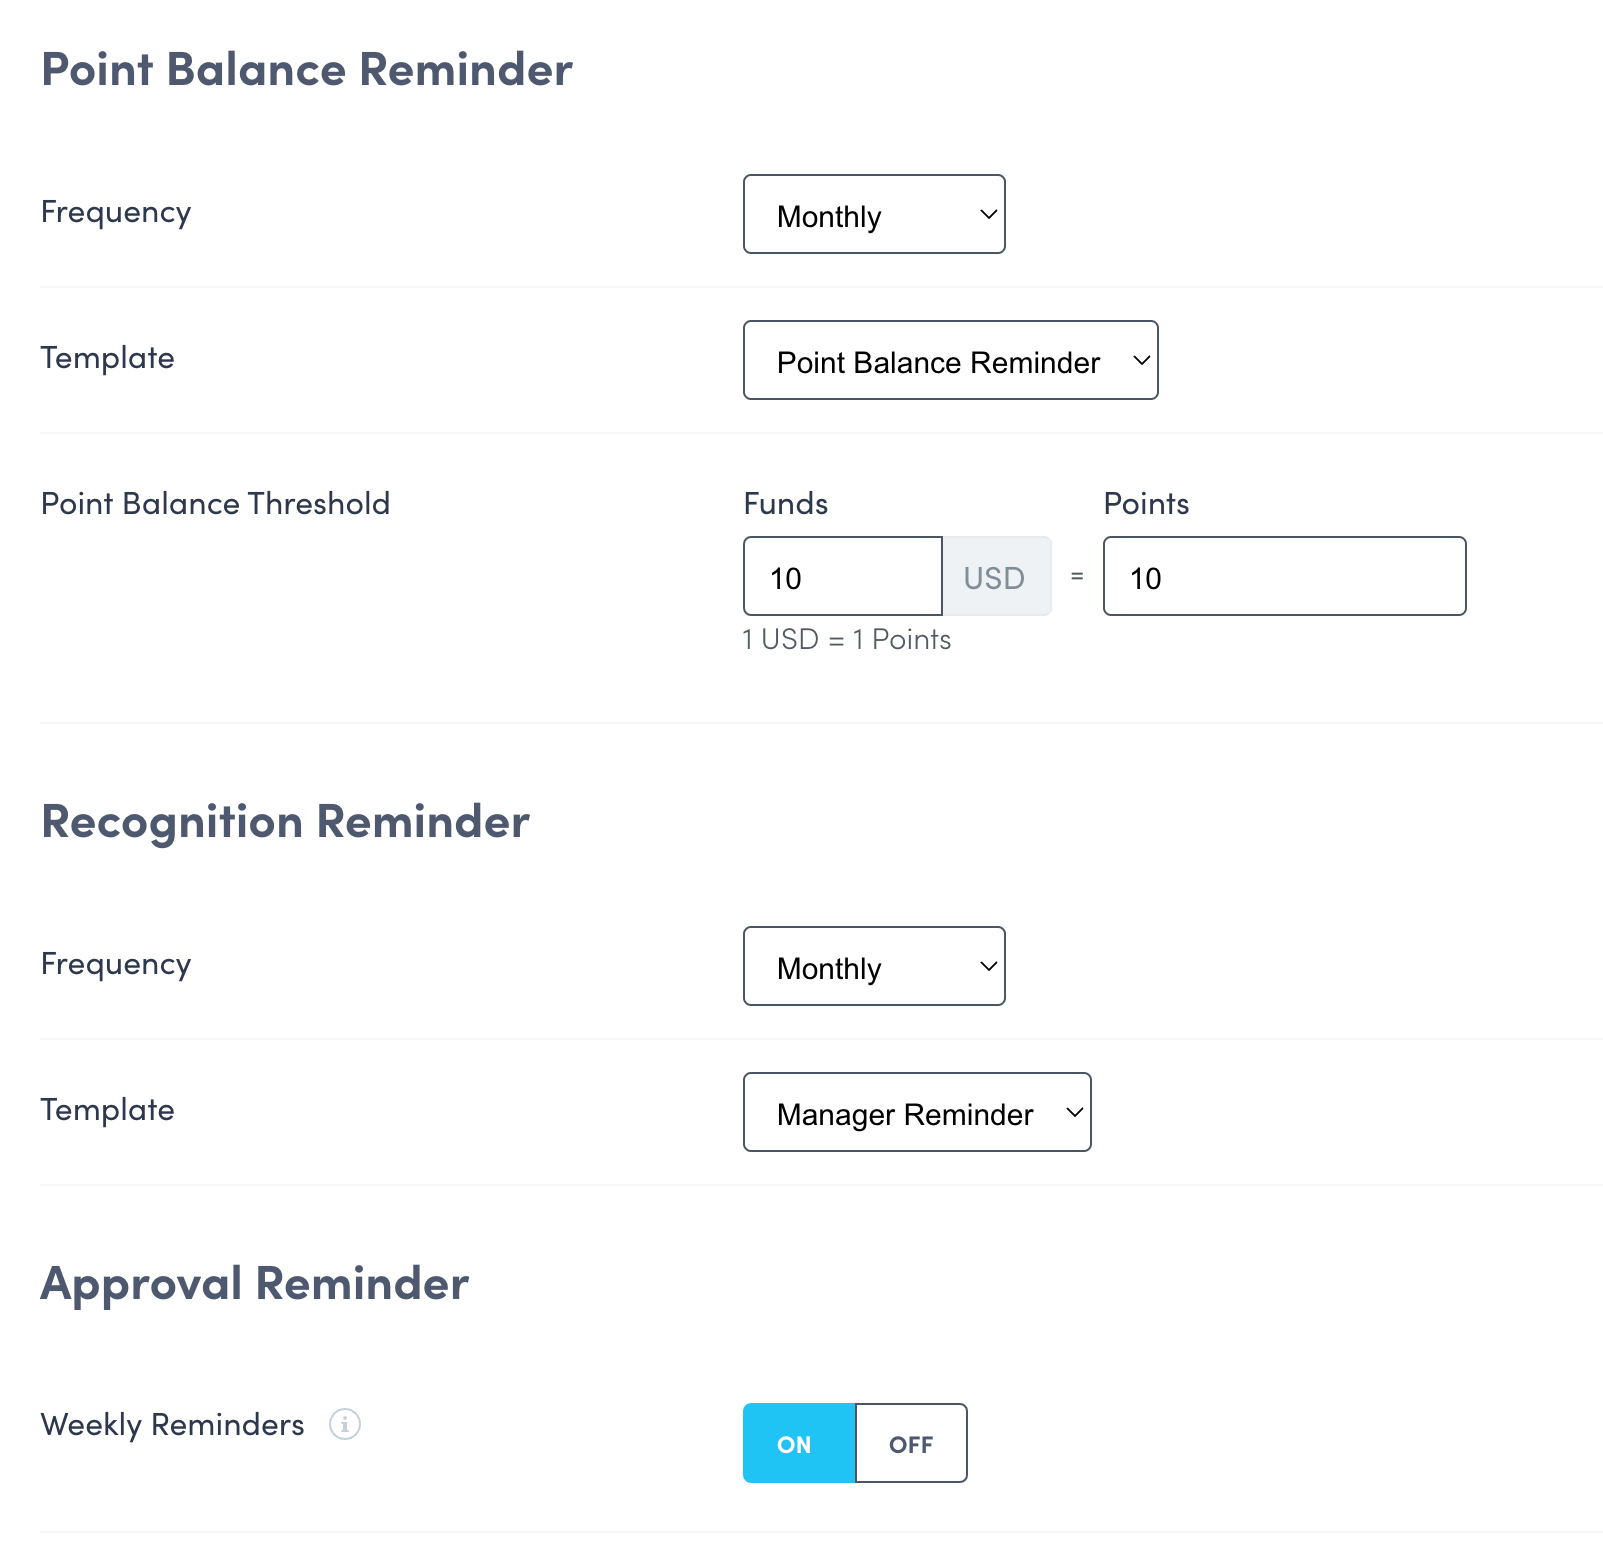1603x1567 pixels.
Task: Click the Funds input showing 10
Action: point(842,576)
